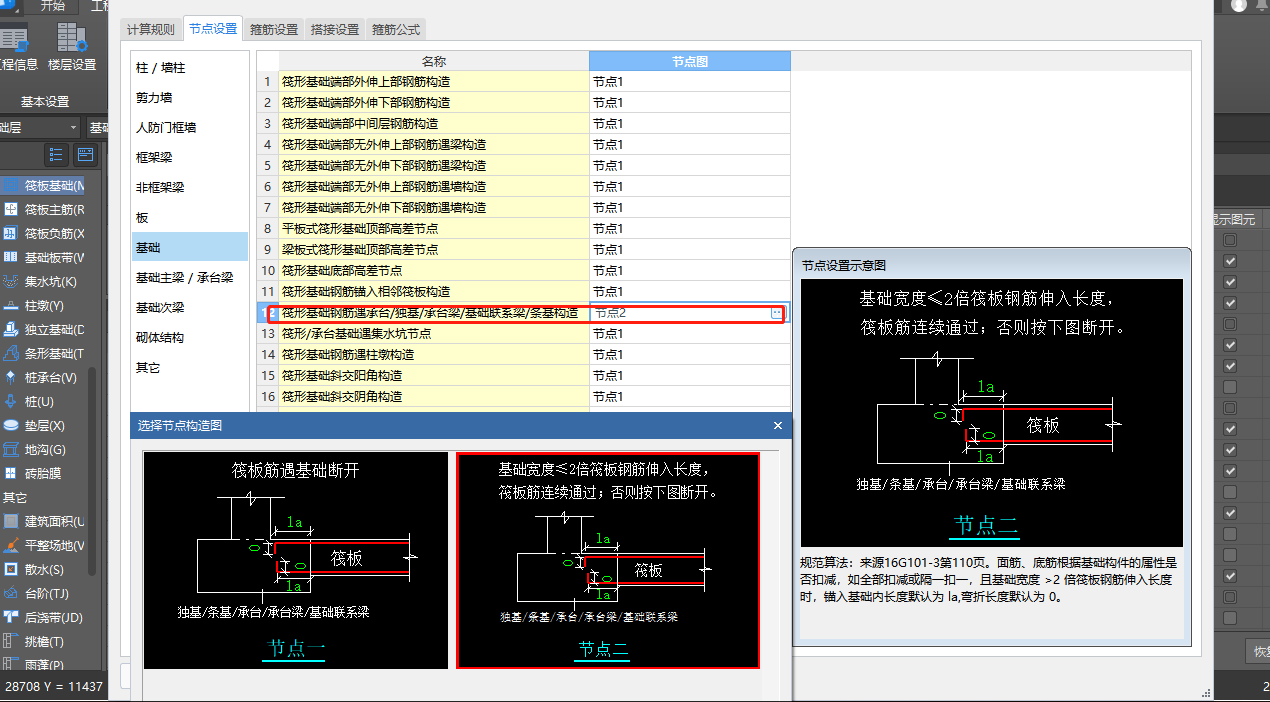Viewport: 1270px width, 702px height.
Task: Select 基础主梁 / 承台梁 category
Action: pyautogui.click(x=190, y=277)
